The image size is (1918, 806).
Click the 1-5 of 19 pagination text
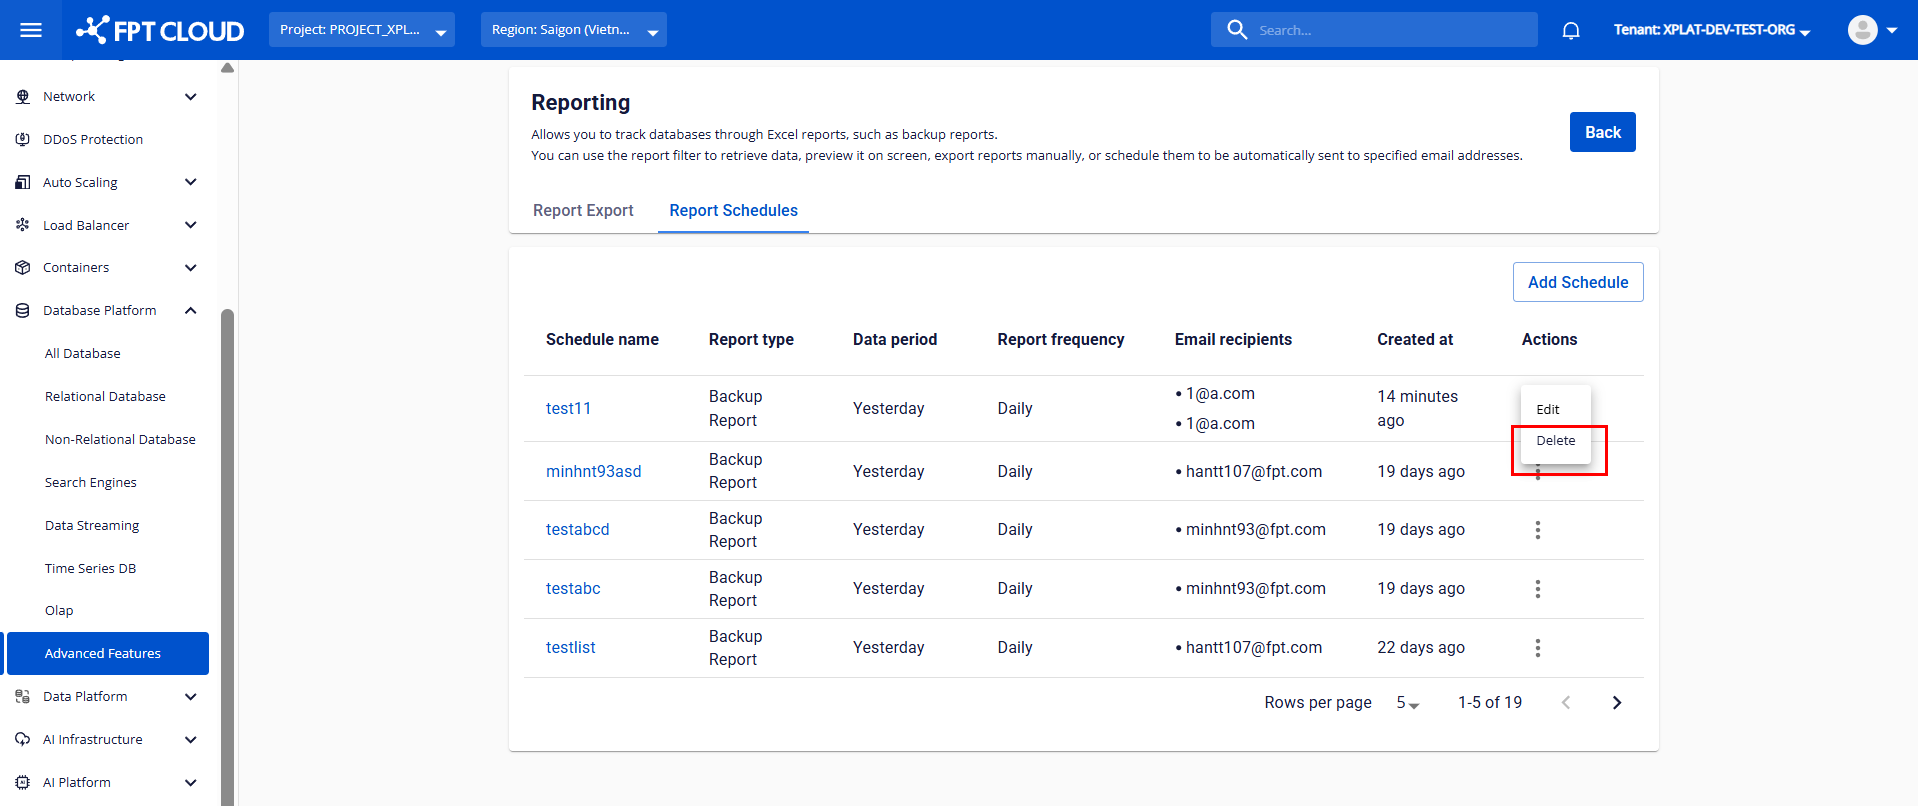tap(1489, 703)
